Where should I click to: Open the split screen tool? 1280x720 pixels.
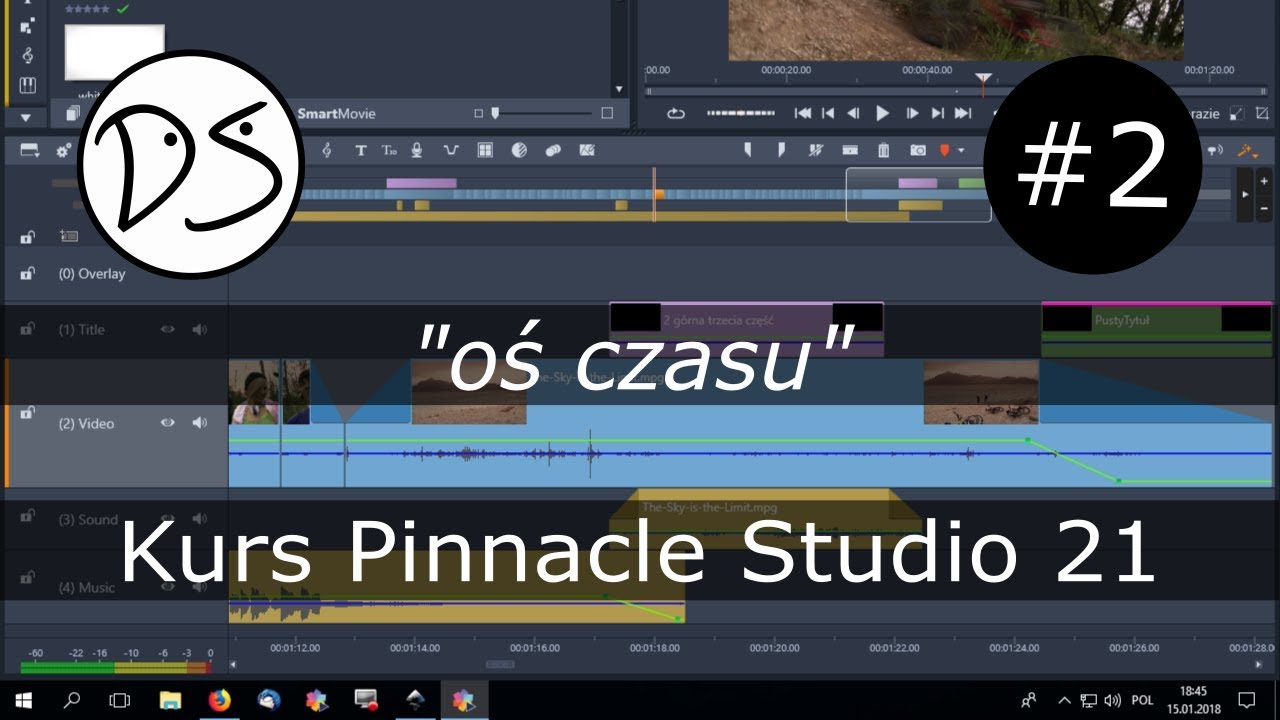pos(587,150)
